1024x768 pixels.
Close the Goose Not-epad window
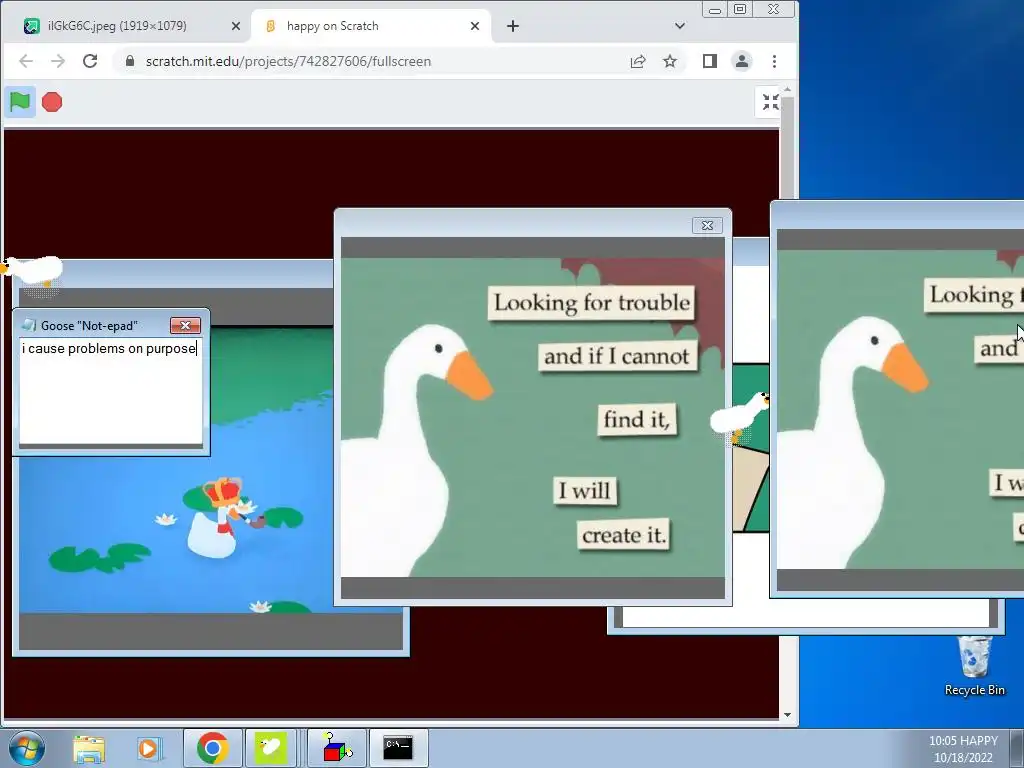pos(185,325)
